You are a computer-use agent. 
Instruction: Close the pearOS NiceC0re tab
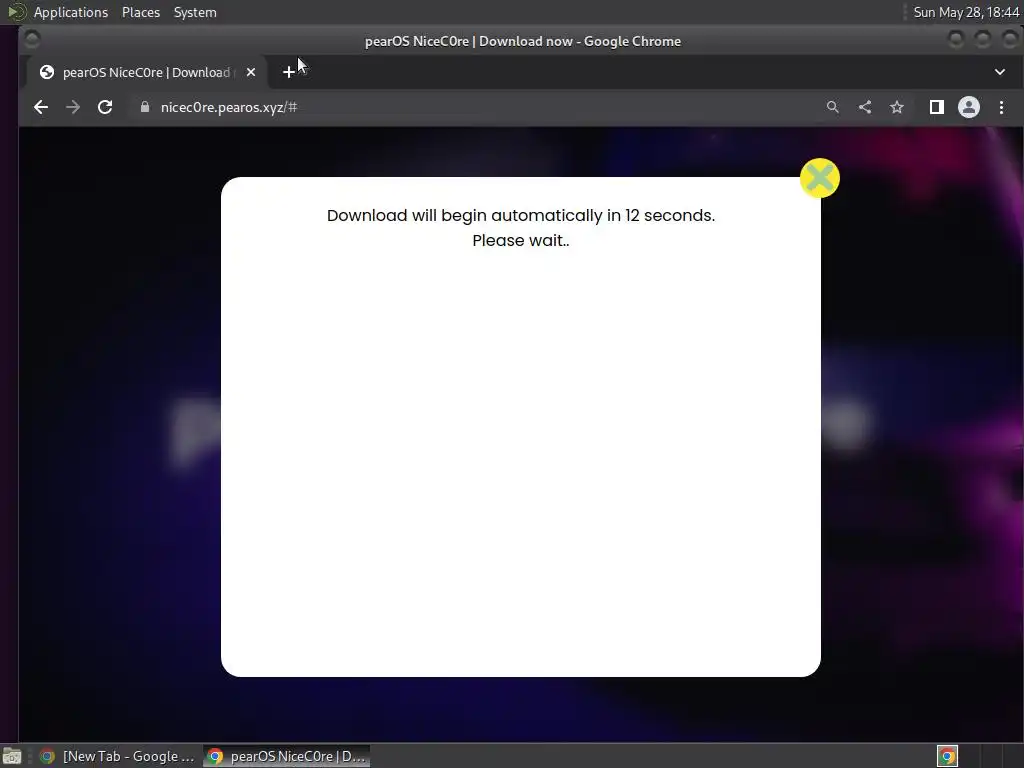click(x=251, y=72)
